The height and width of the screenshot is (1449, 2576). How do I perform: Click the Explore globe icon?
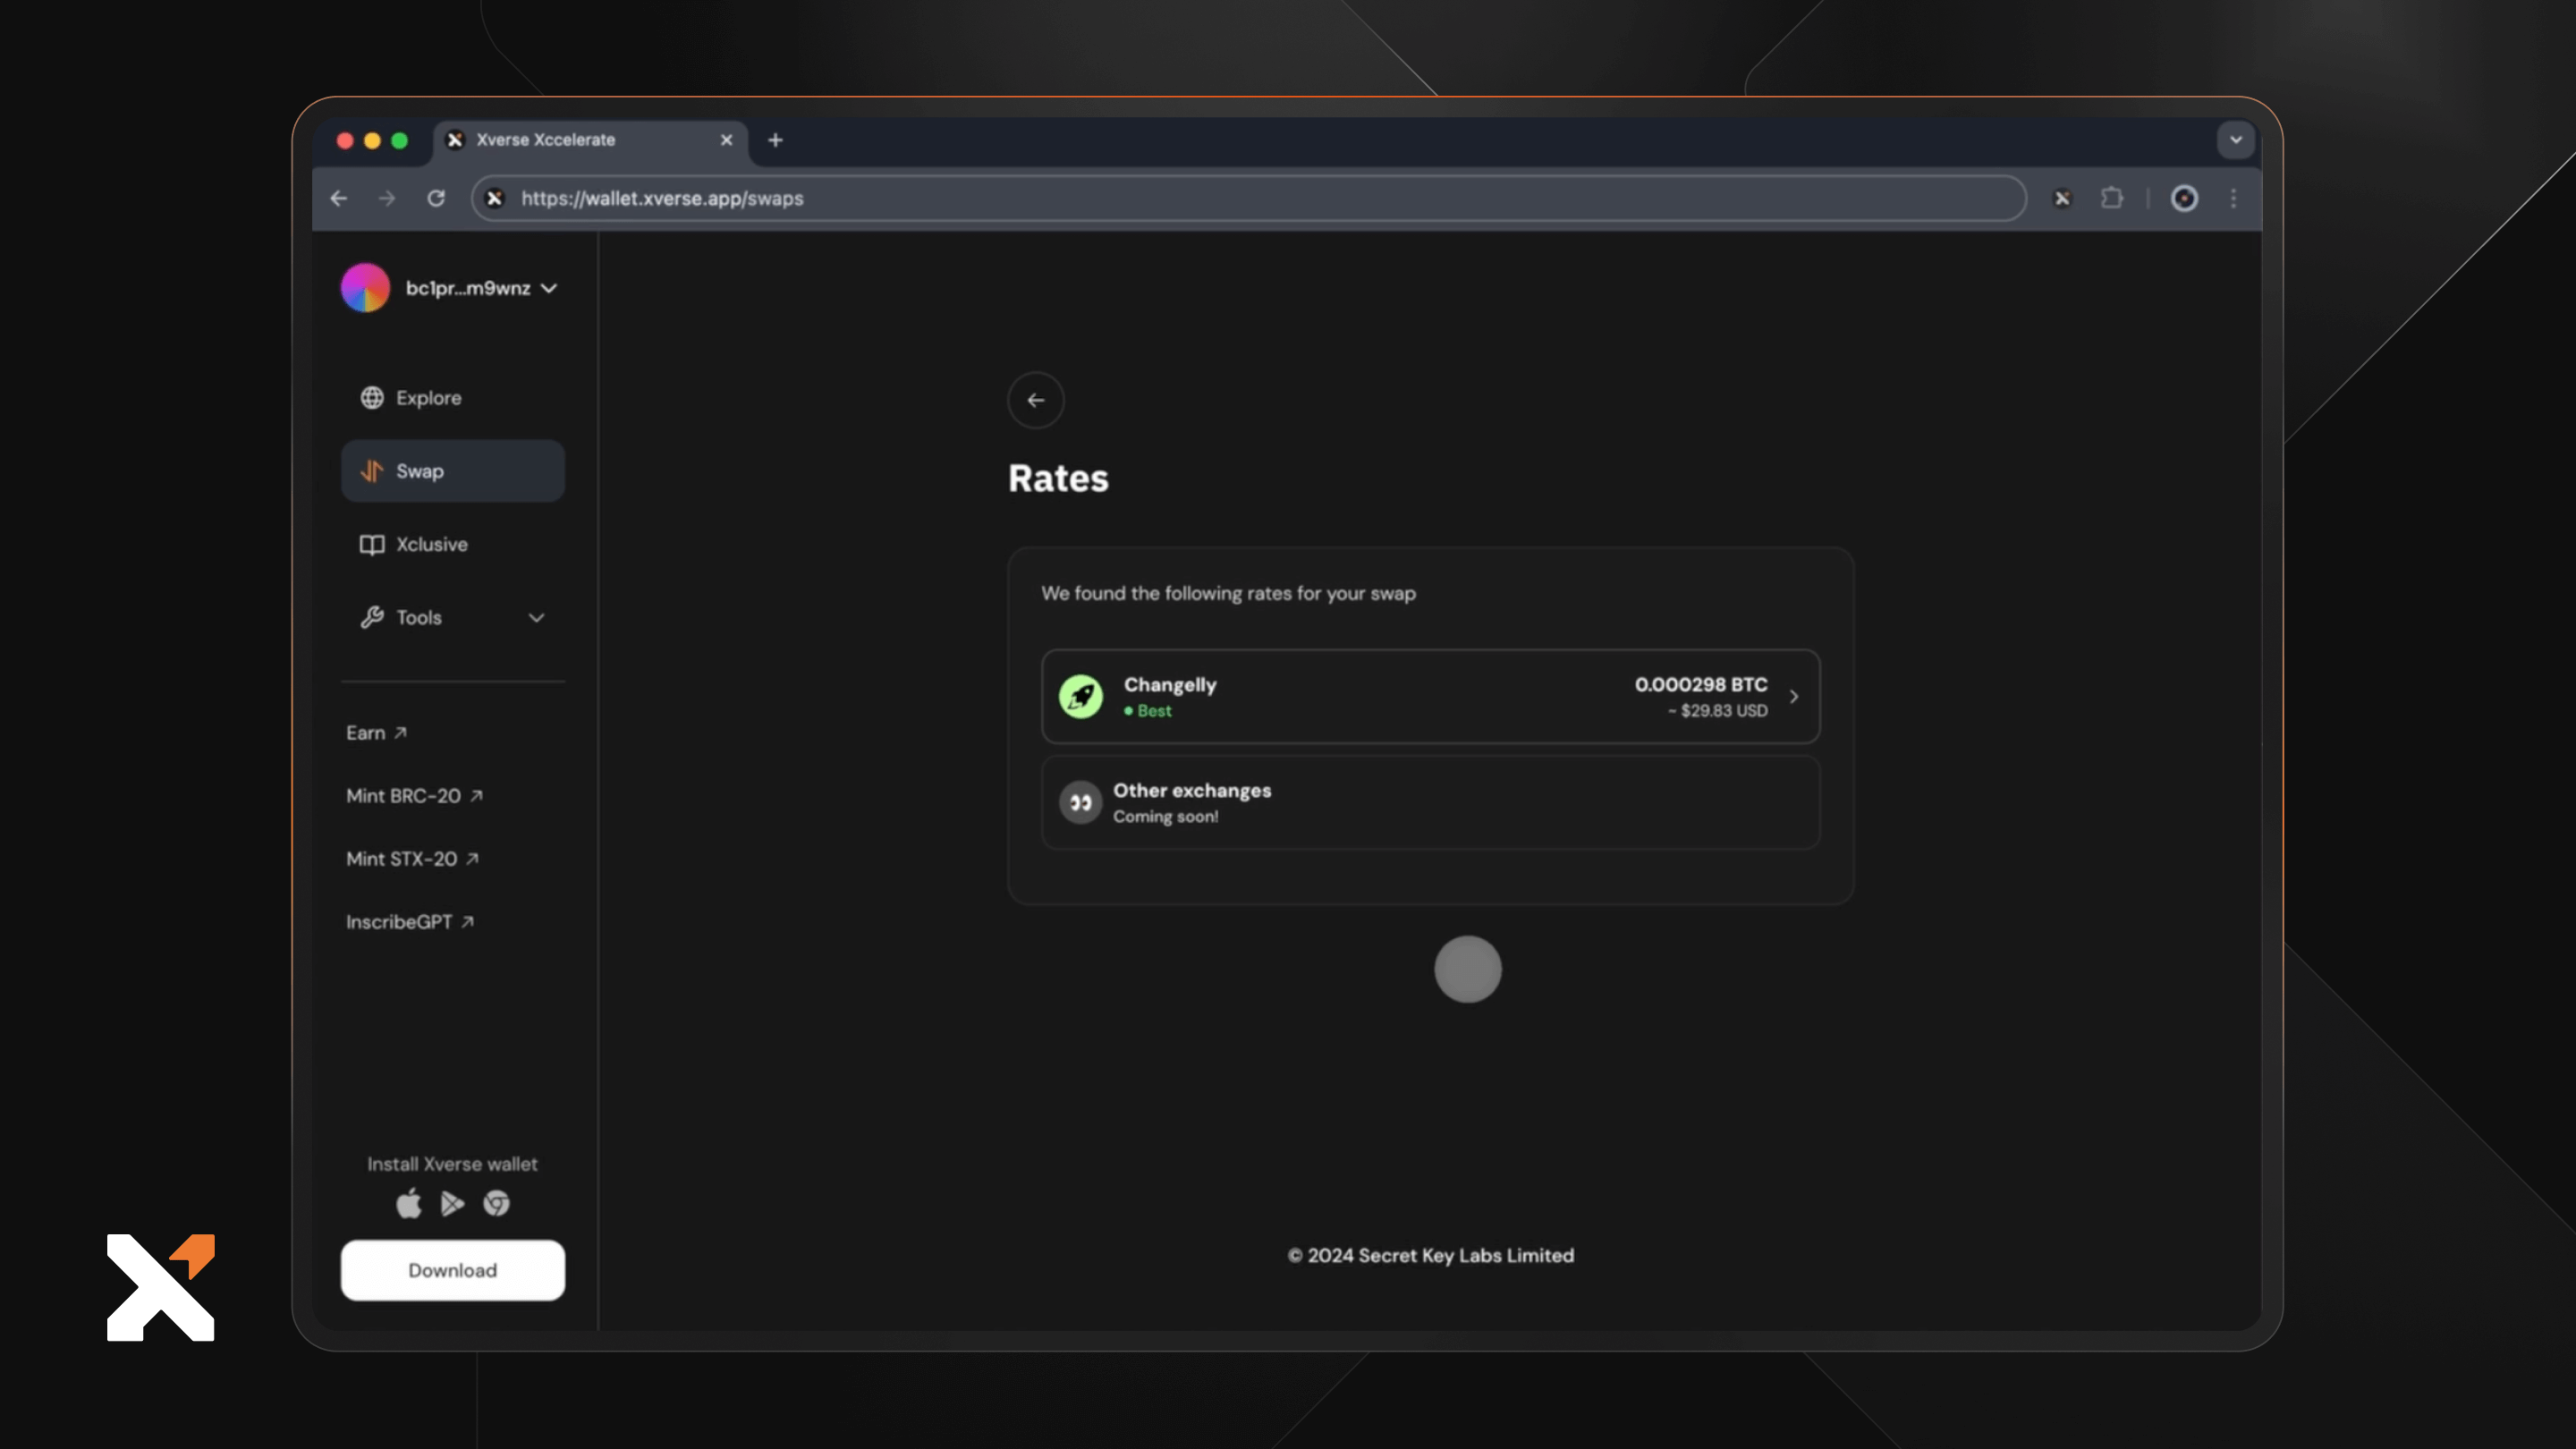(x=372, y=398)
